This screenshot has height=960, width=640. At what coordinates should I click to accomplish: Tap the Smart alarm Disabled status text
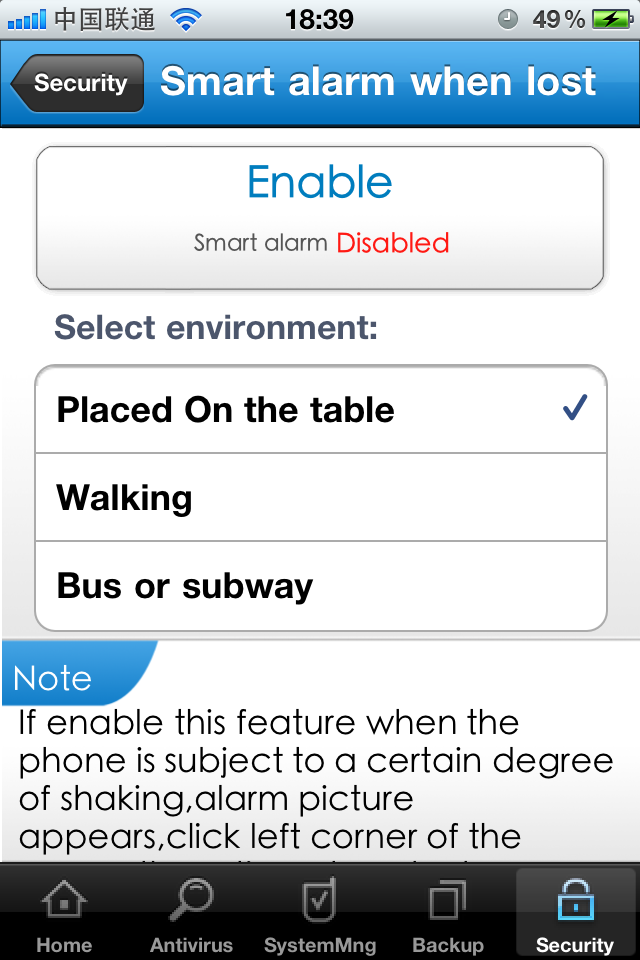pos(321,243)
